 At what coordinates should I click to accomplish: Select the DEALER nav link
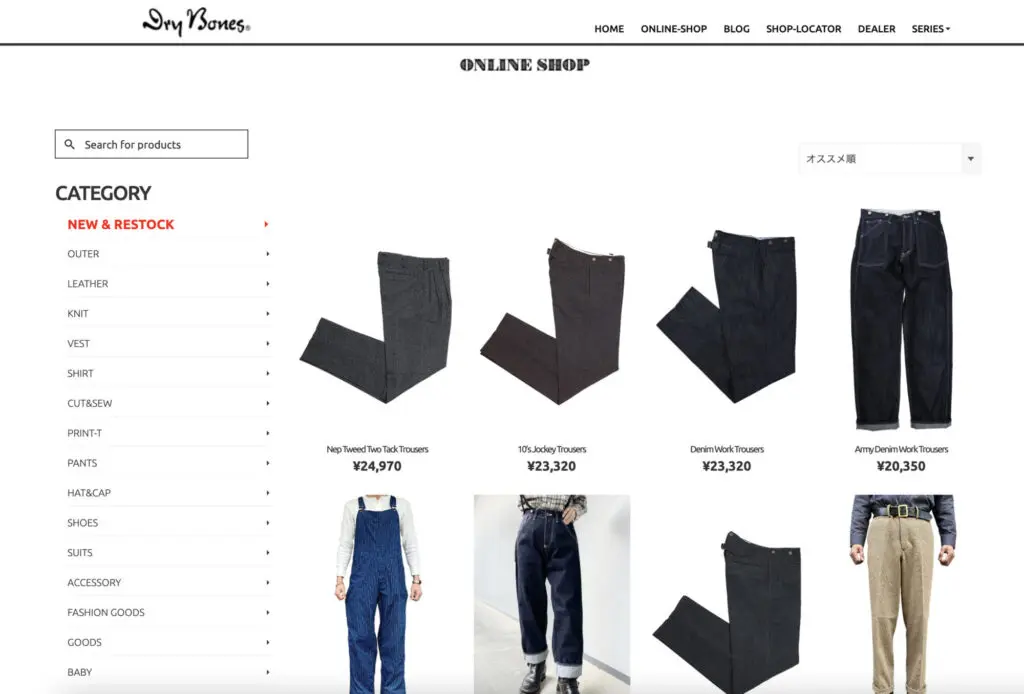(876, 29)
